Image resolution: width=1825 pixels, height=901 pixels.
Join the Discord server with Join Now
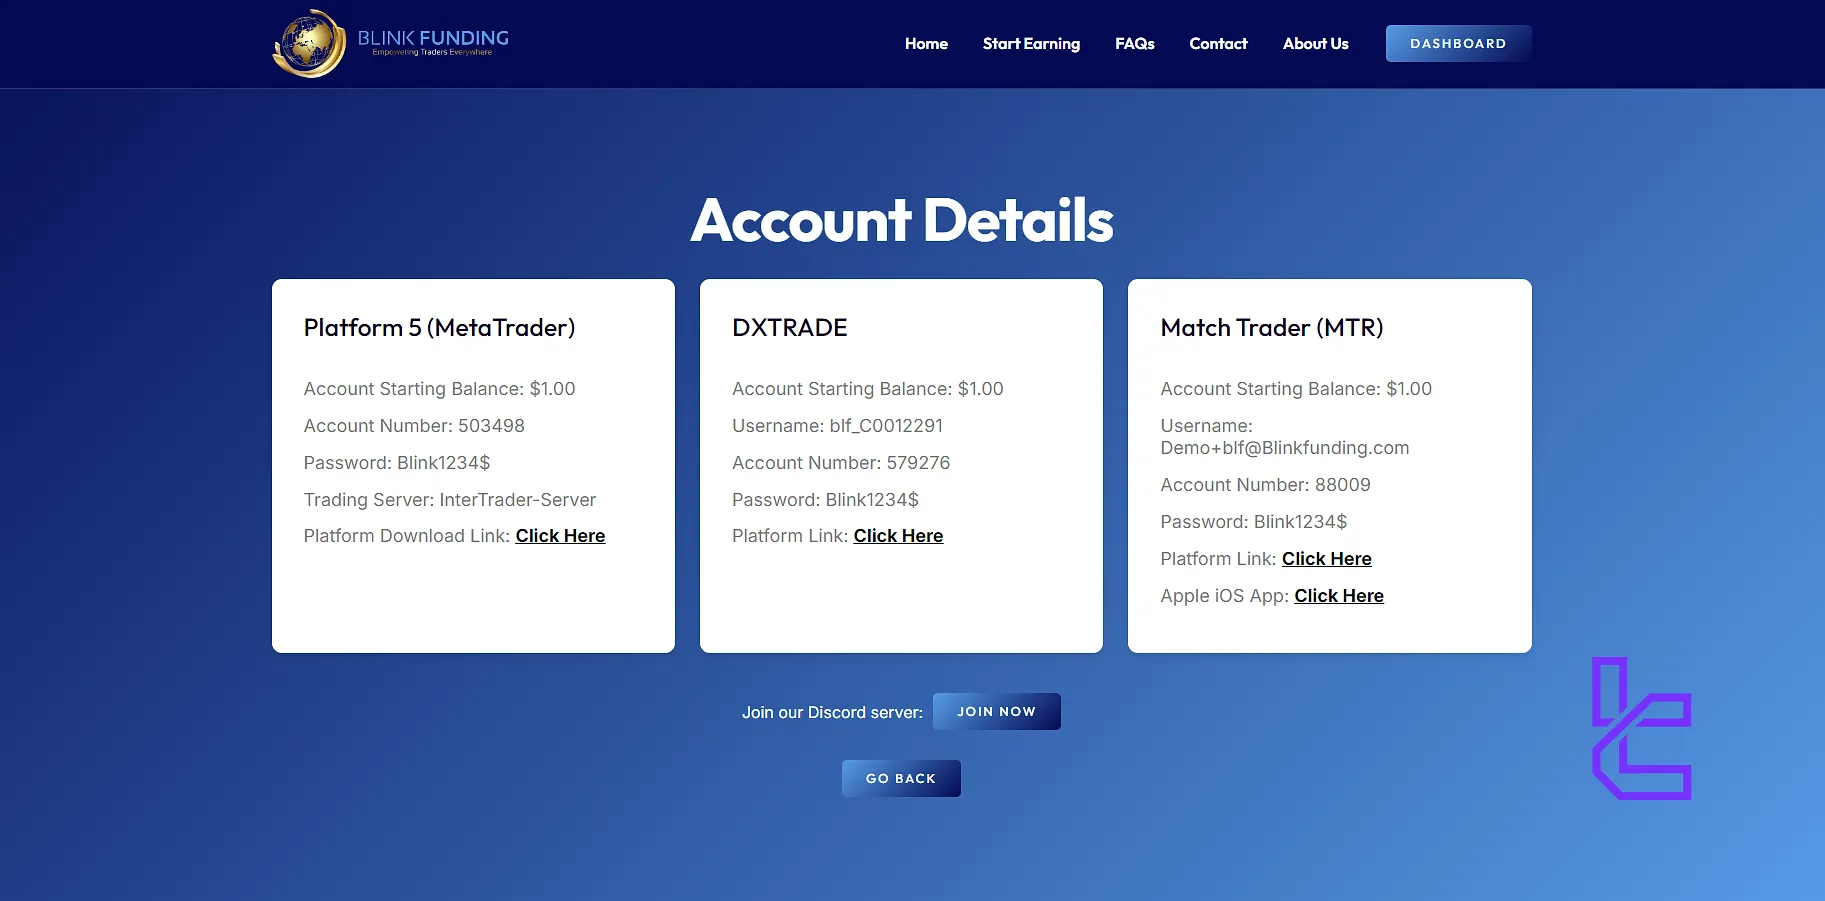click(996, 711)
